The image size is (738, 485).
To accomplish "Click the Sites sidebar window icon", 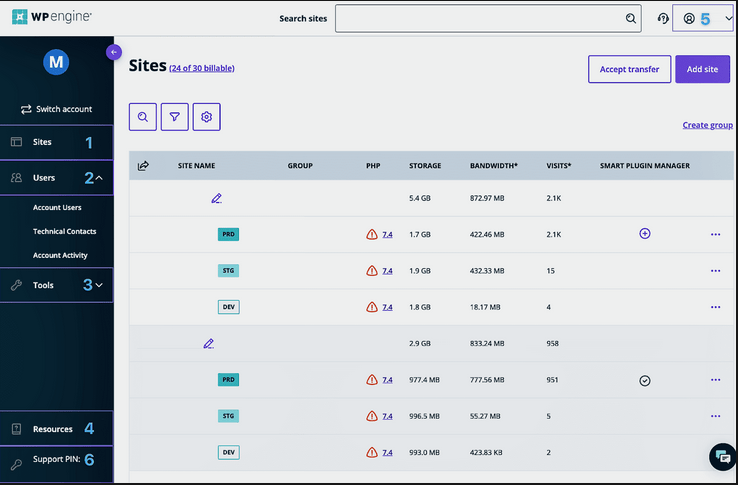I will point(16,142).
